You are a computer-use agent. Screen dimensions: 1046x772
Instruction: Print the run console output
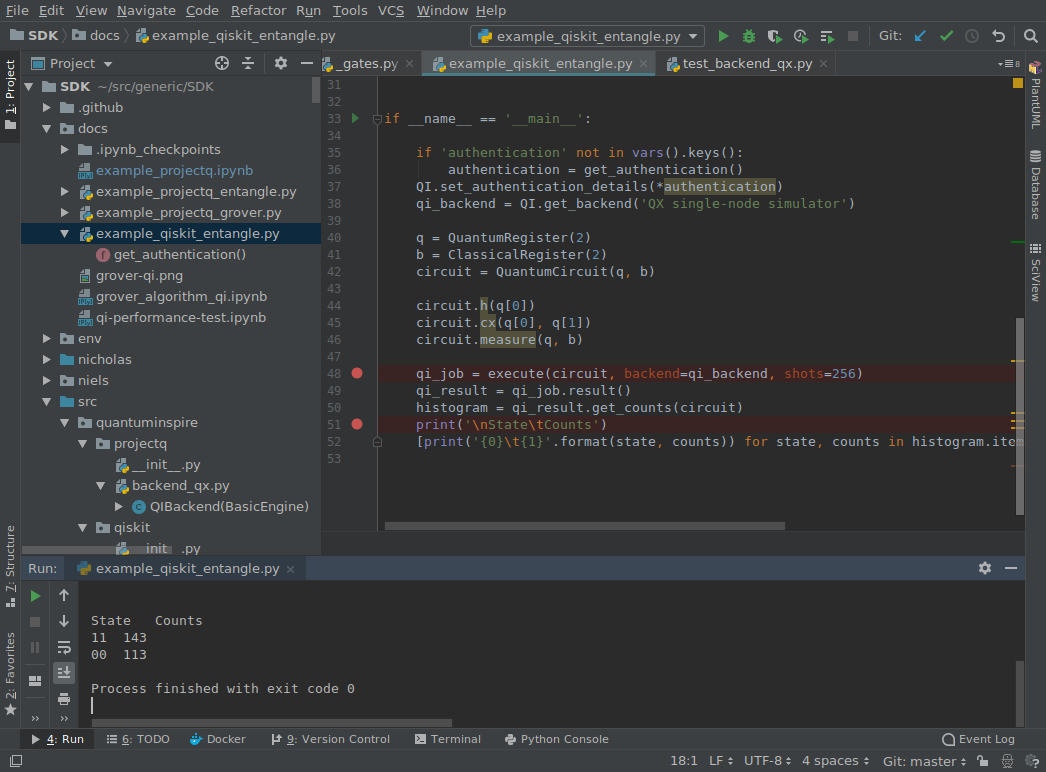coord(64,699)
